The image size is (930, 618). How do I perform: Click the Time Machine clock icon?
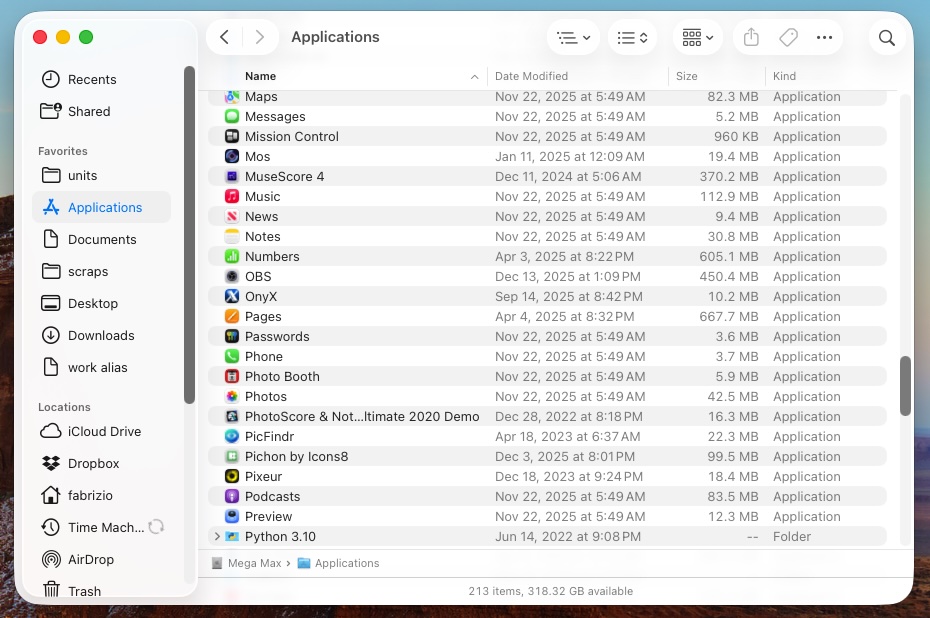50,527
